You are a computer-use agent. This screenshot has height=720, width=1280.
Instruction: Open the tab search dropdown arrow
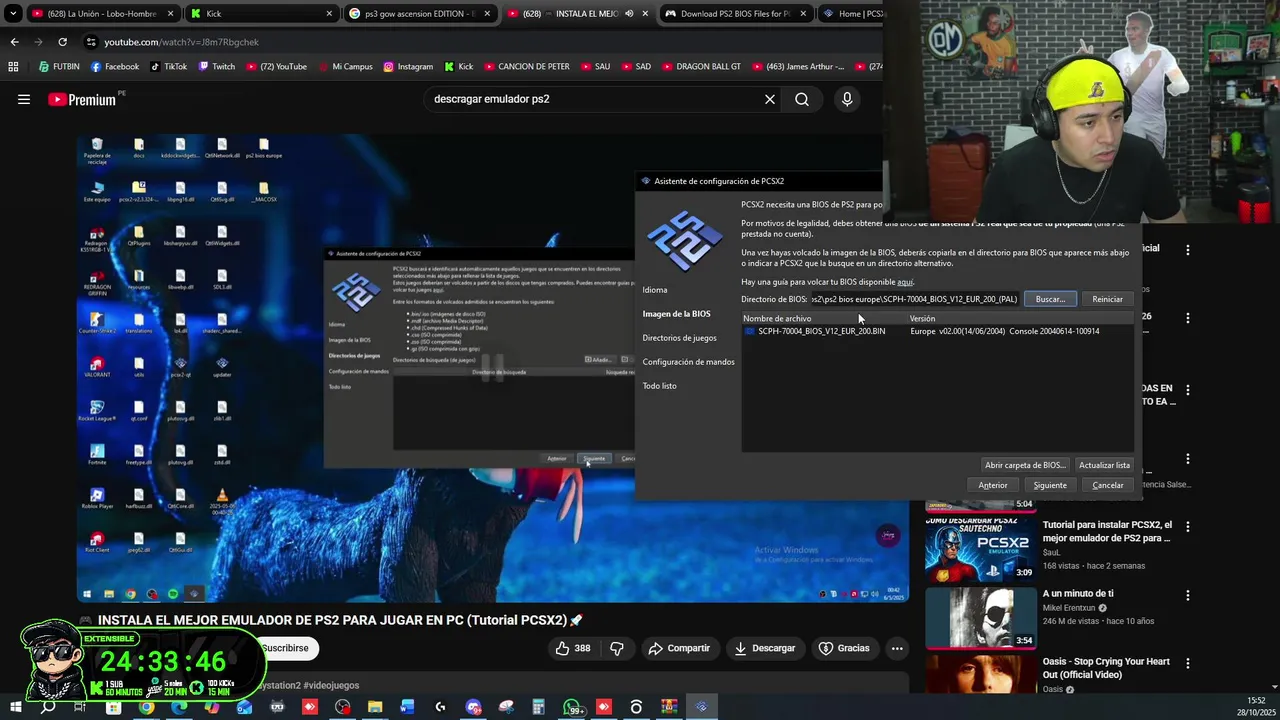click(13, 14)
